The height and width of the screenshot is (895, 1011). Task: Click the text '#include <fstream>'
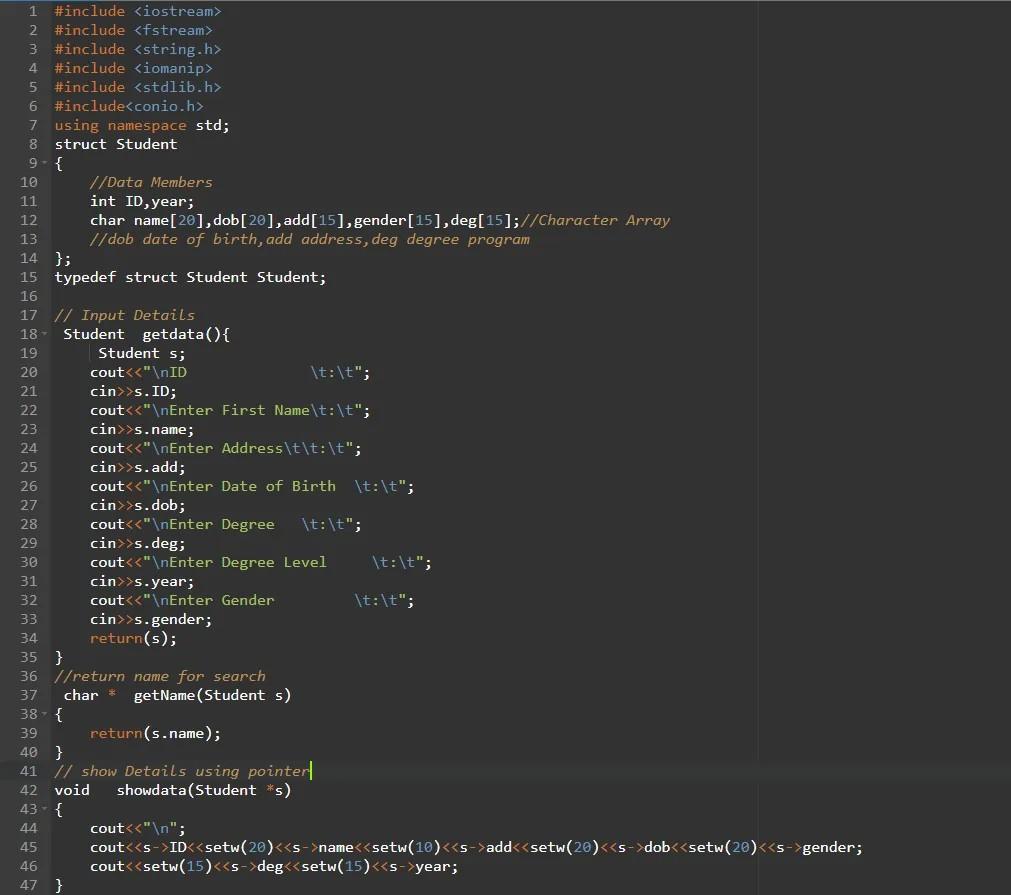click(133, 30)
